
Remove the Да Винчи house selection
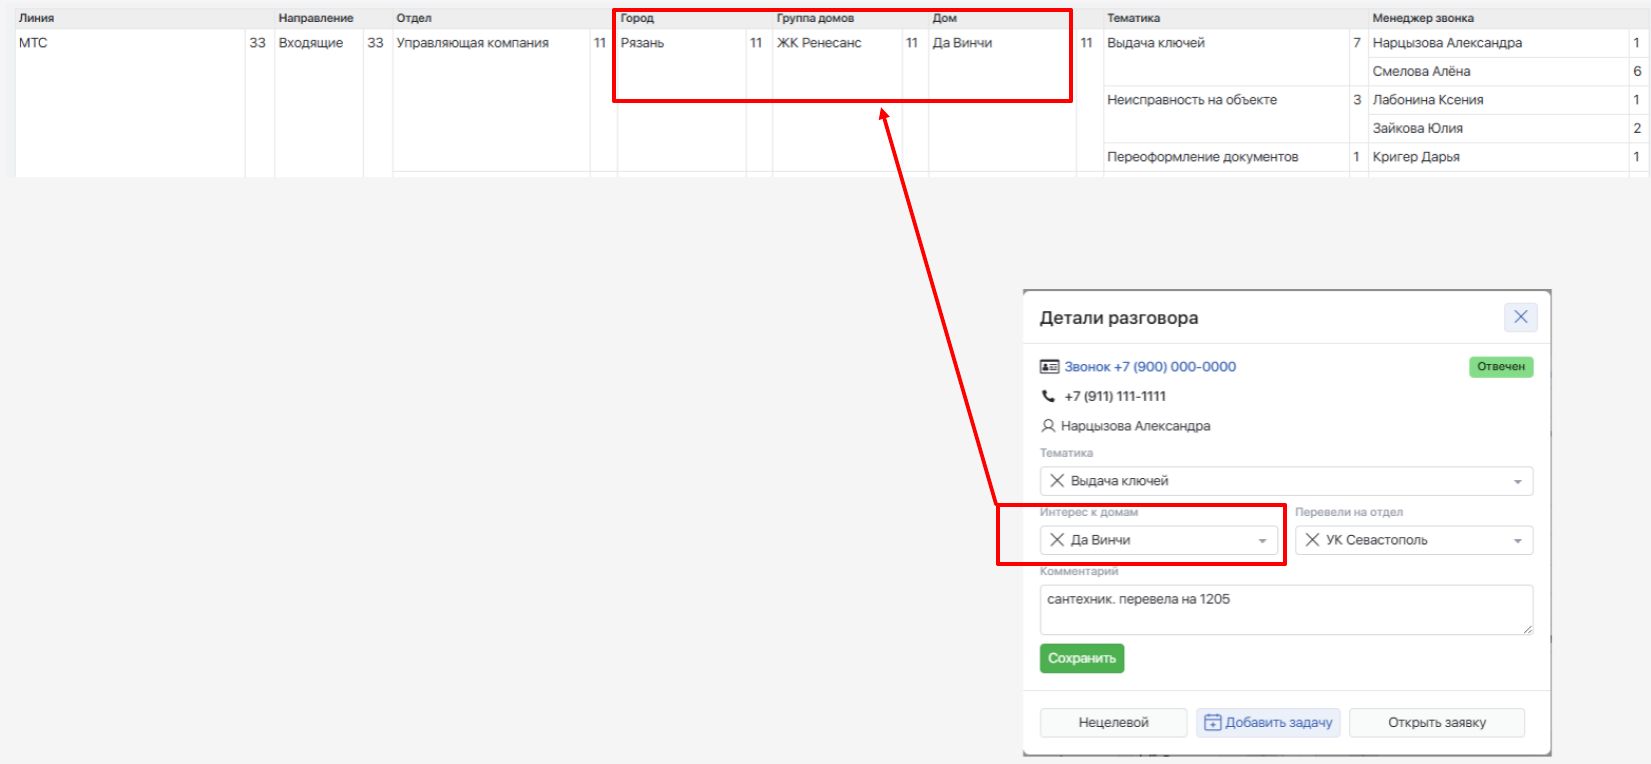pos(1057,540)
